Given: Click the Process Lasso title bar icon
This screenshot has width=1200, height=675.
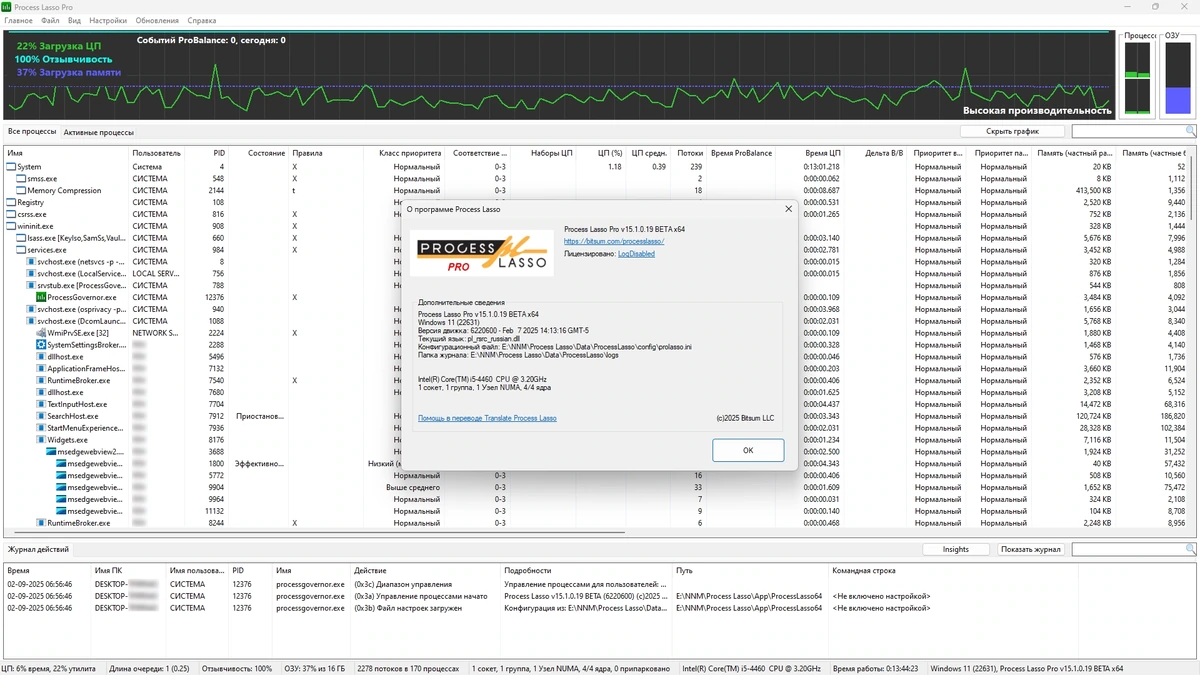Looking at the screenshot, I should (8, 7).
